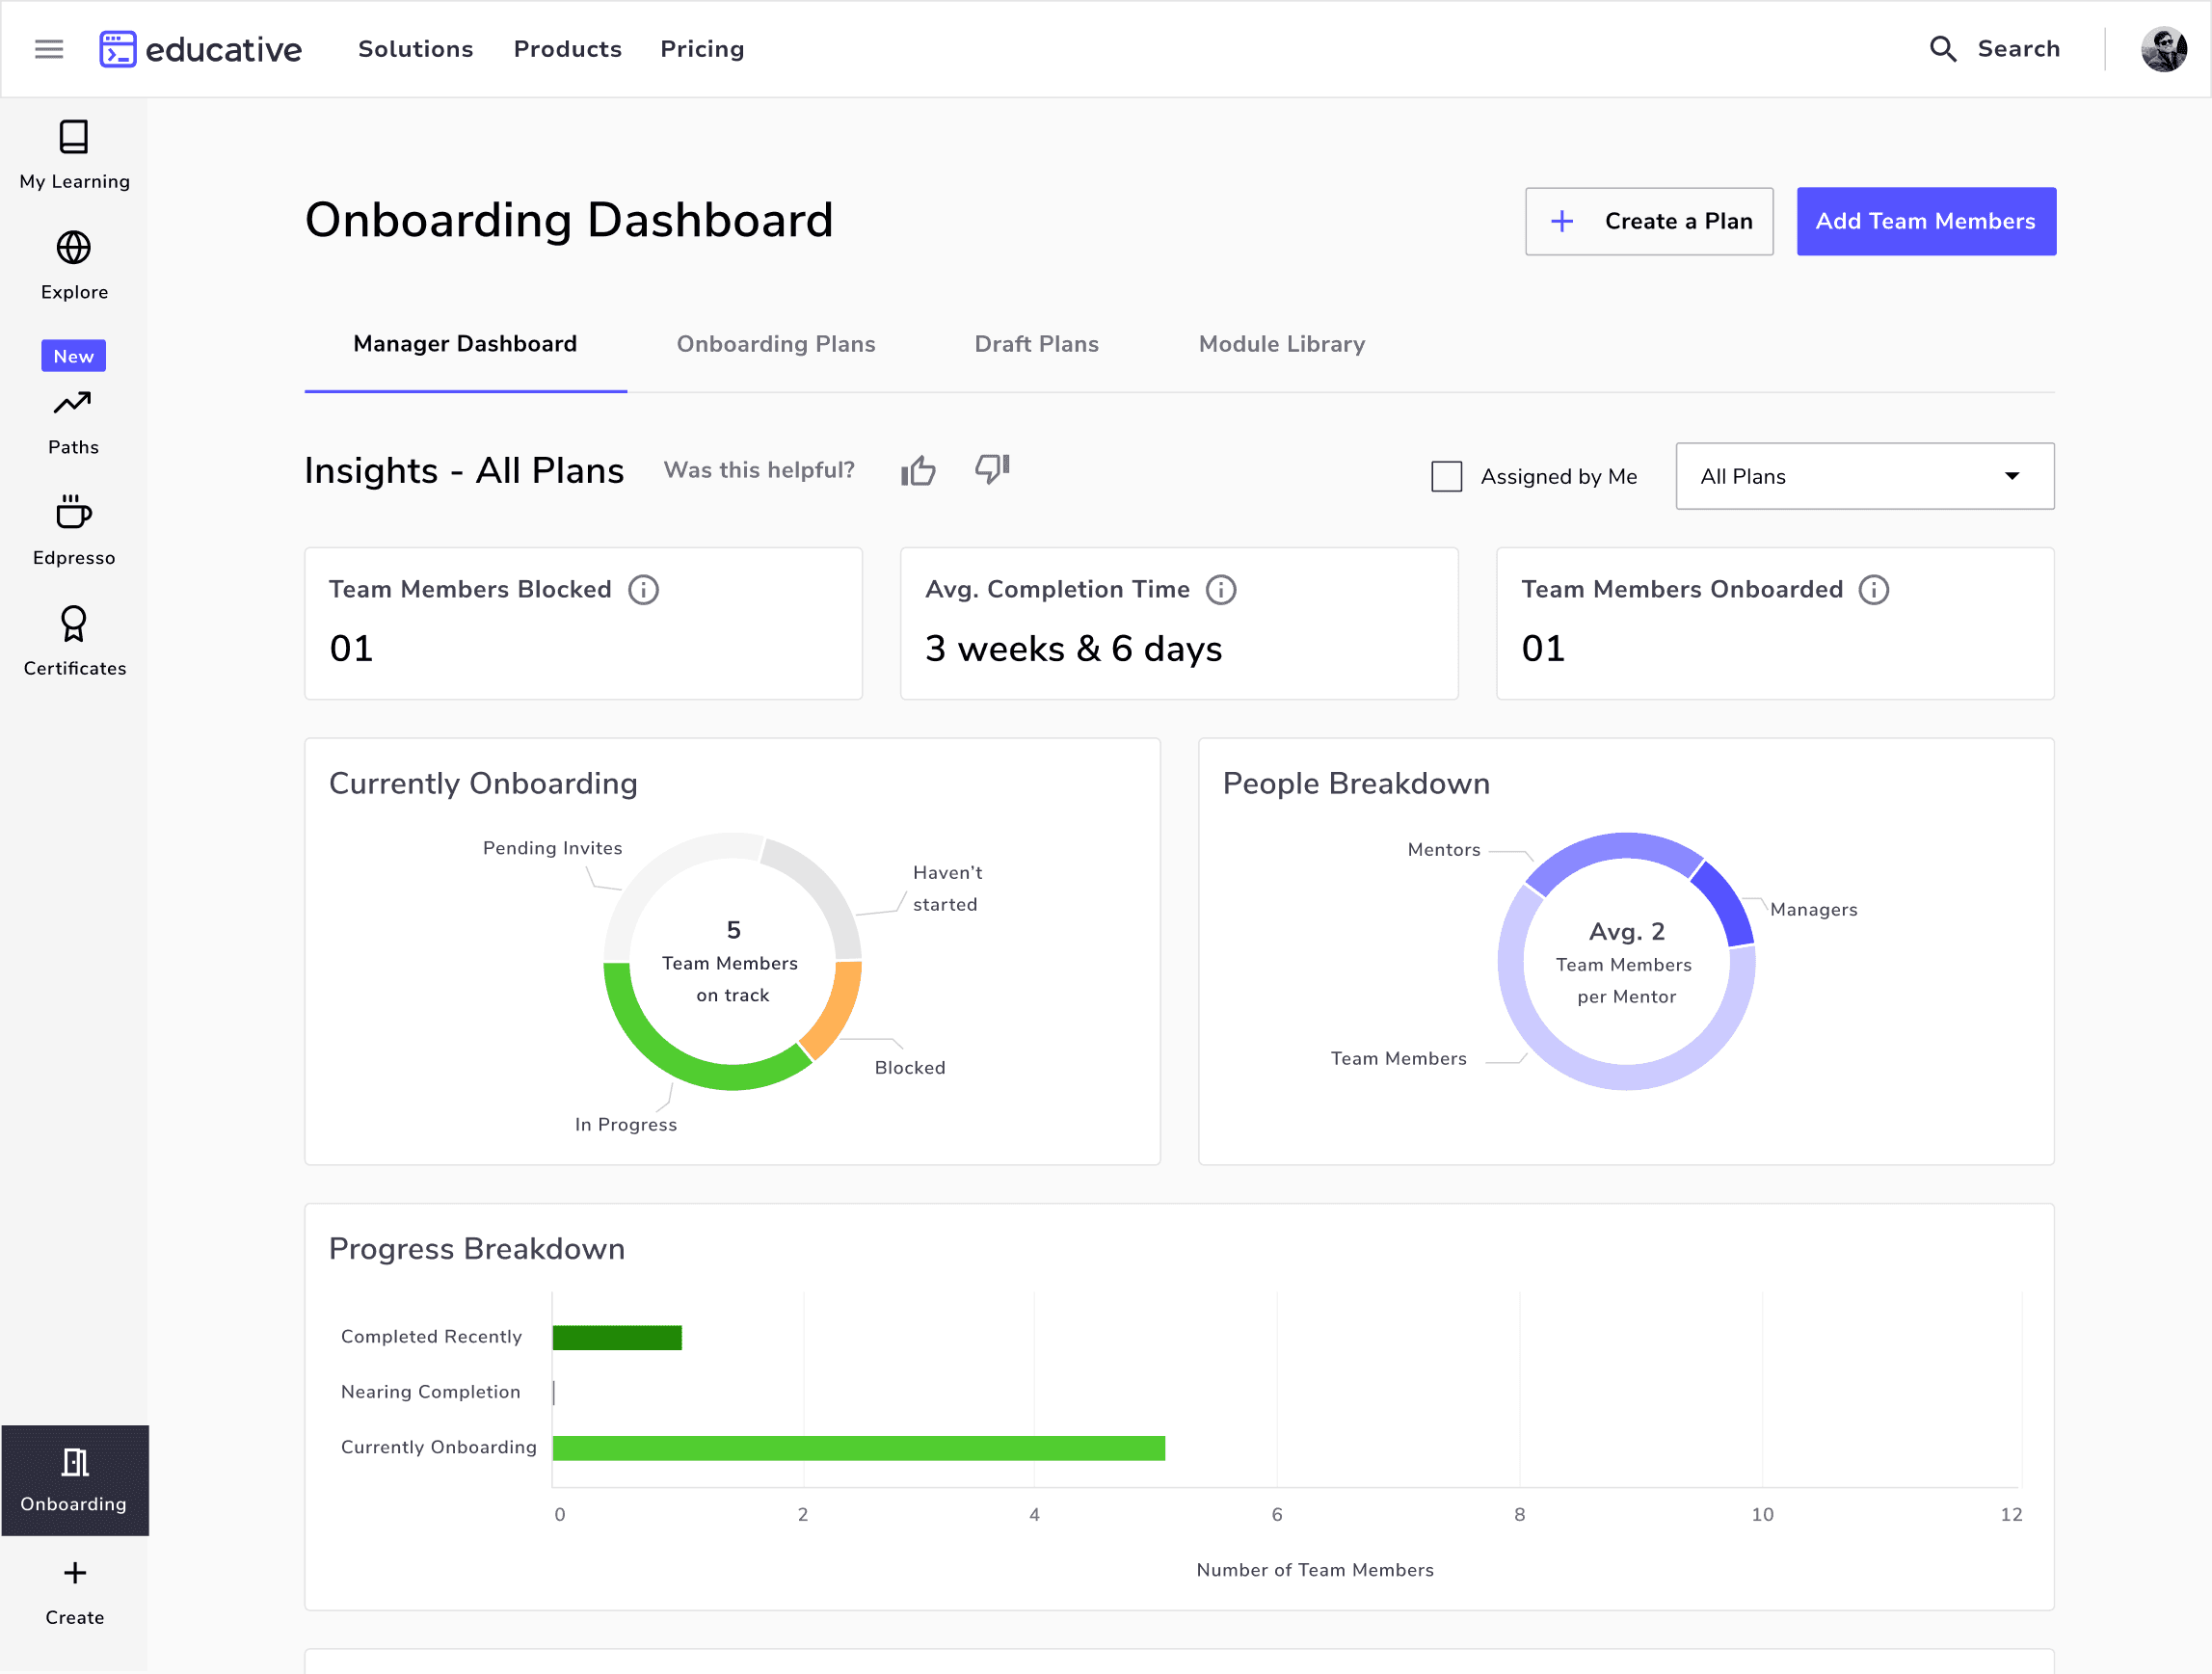Click the thumbs up helpful icon
The width and height of the screenshot is (2212, 1674).
918,470
